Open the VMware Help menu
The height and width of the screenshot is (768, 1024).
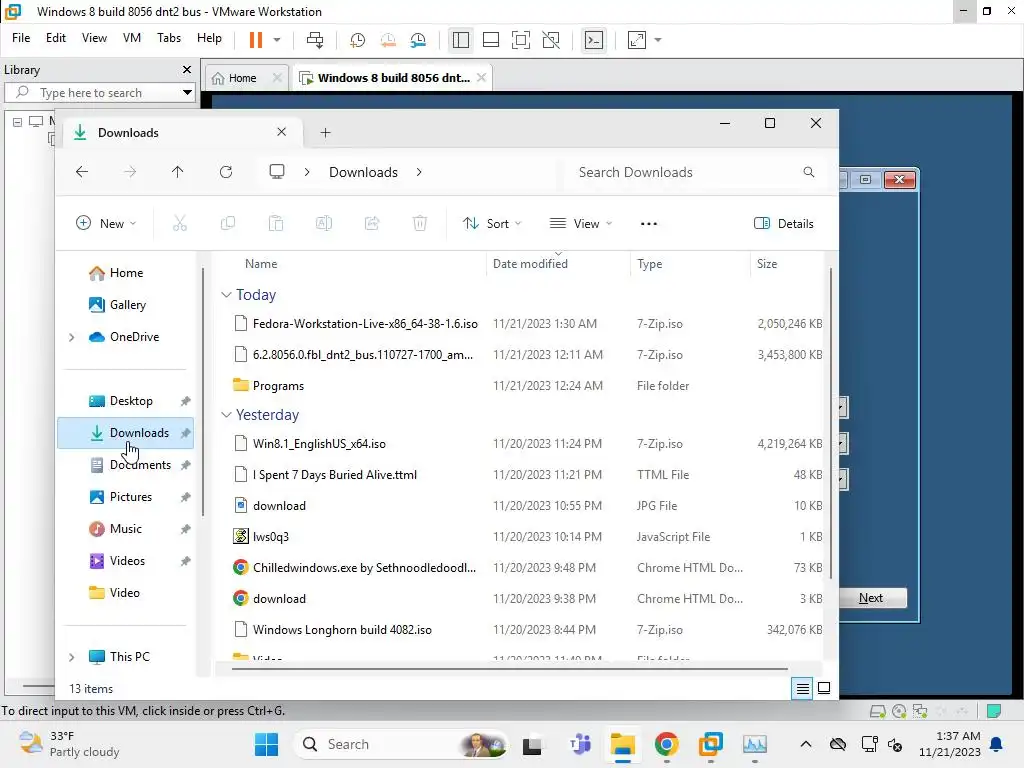(x=209, y=38)
